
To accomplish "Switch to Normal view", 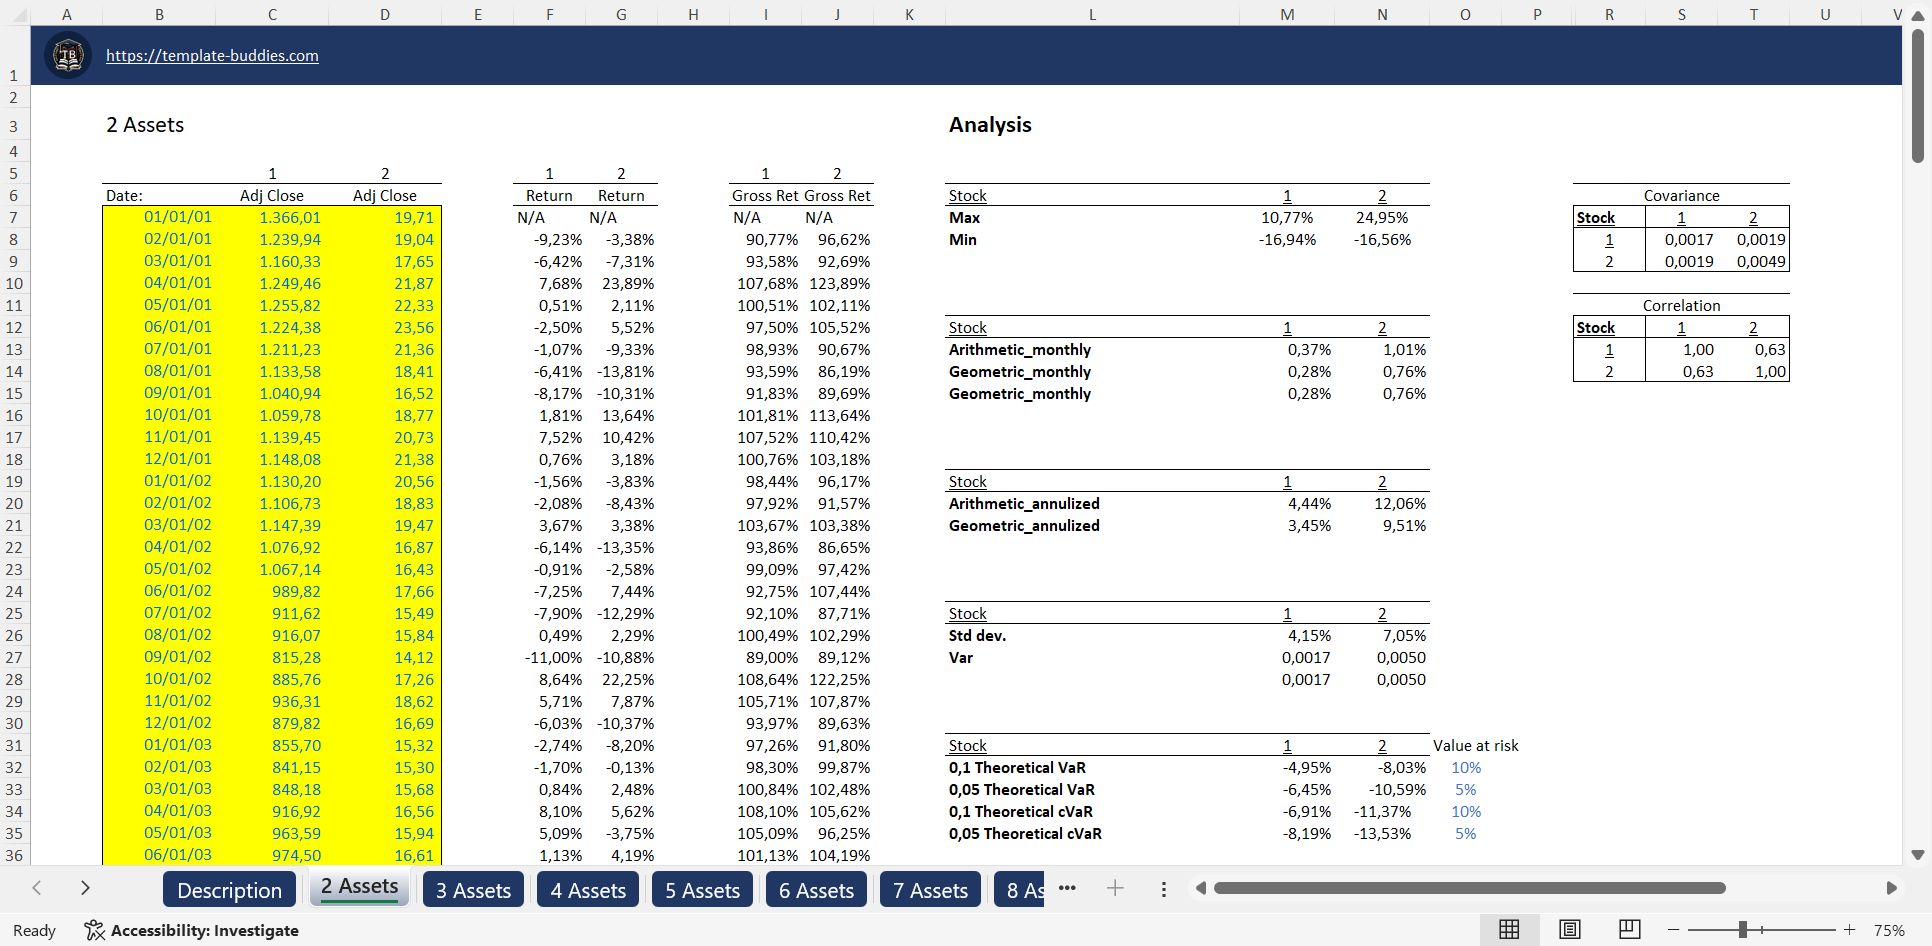I will click(x=1509, y=930).
